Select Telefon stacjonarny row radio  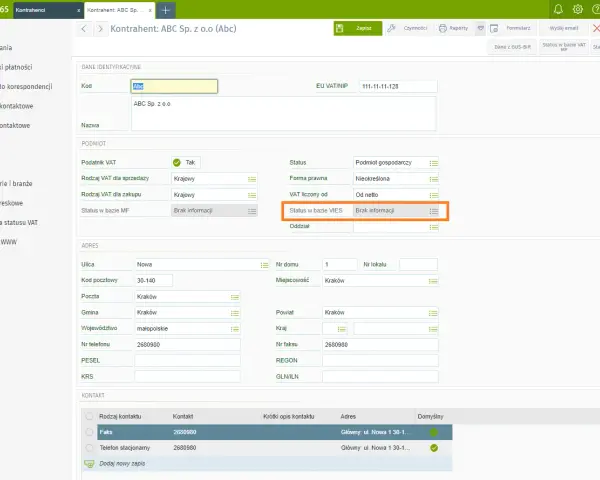[89, 447]
